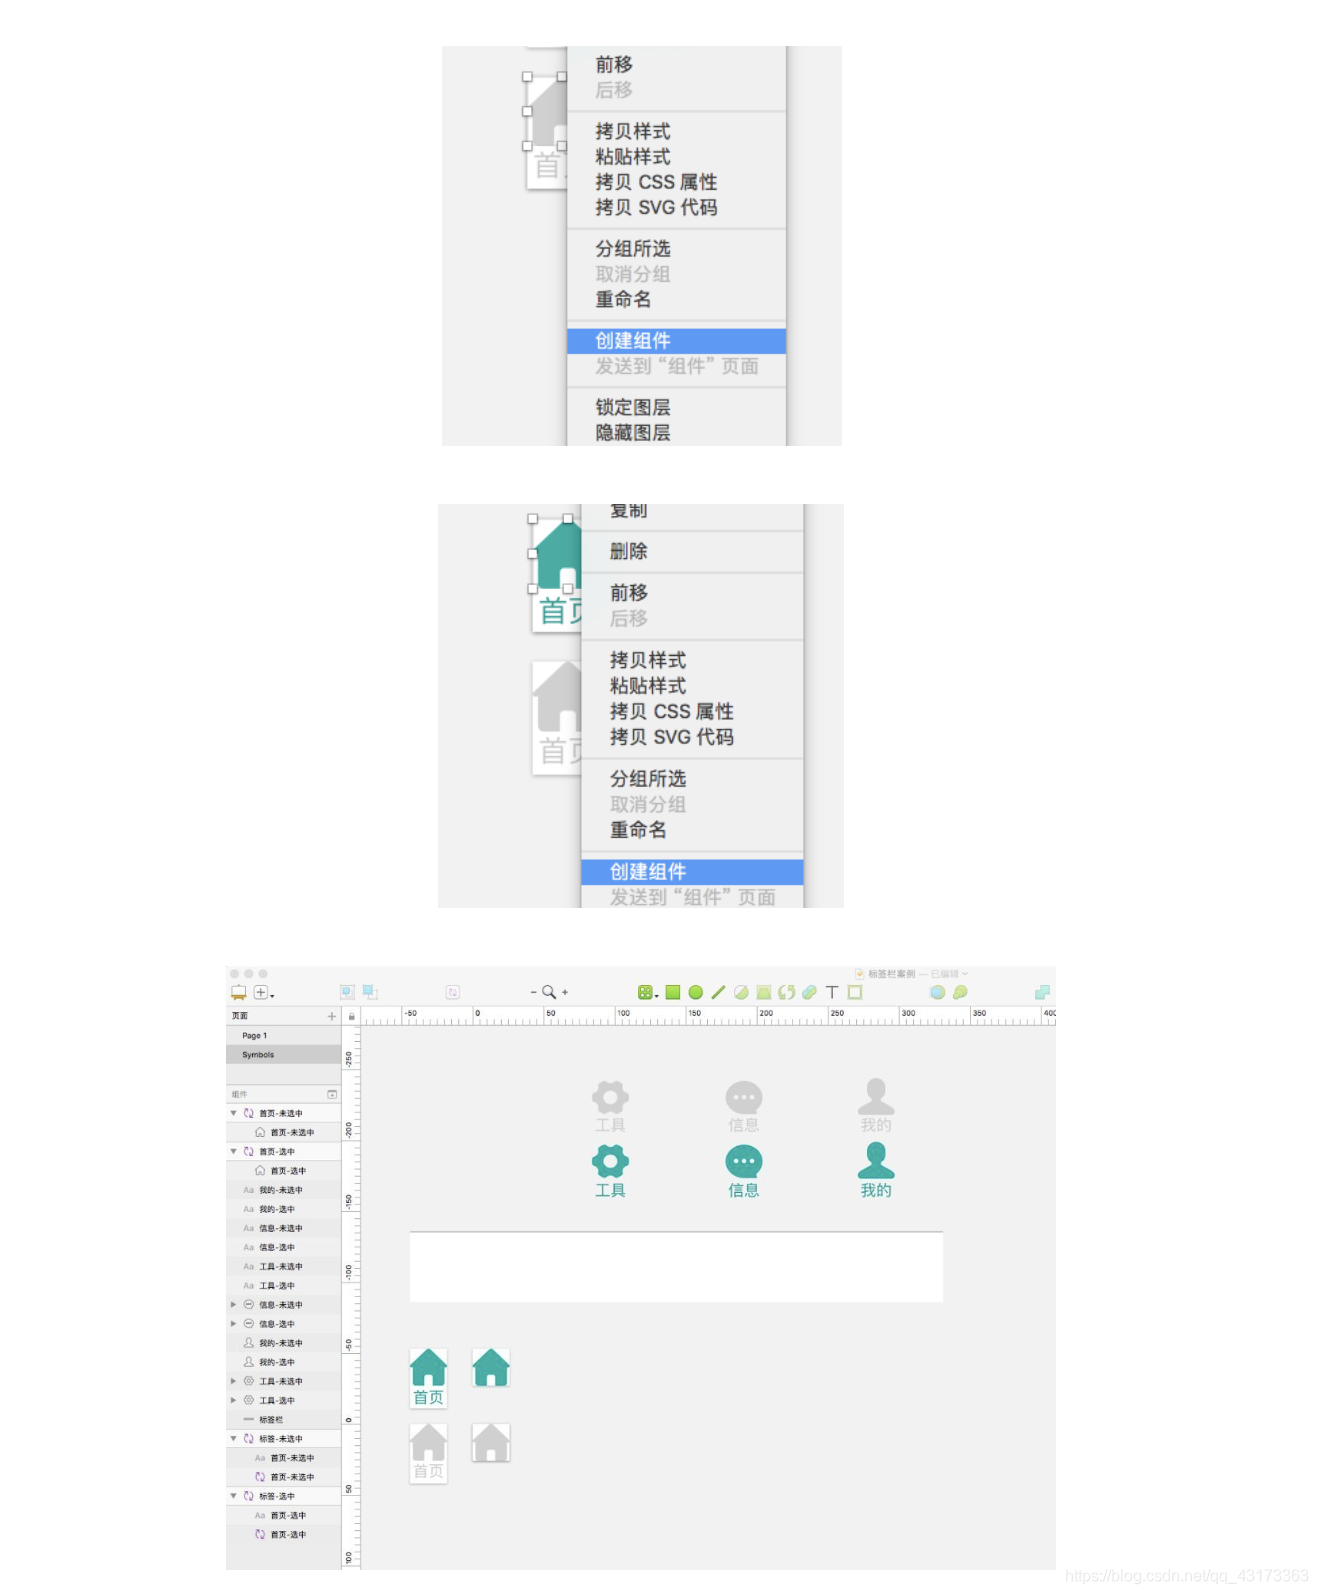Select the green 我的 person icon on canvas

coord(876,1161)
